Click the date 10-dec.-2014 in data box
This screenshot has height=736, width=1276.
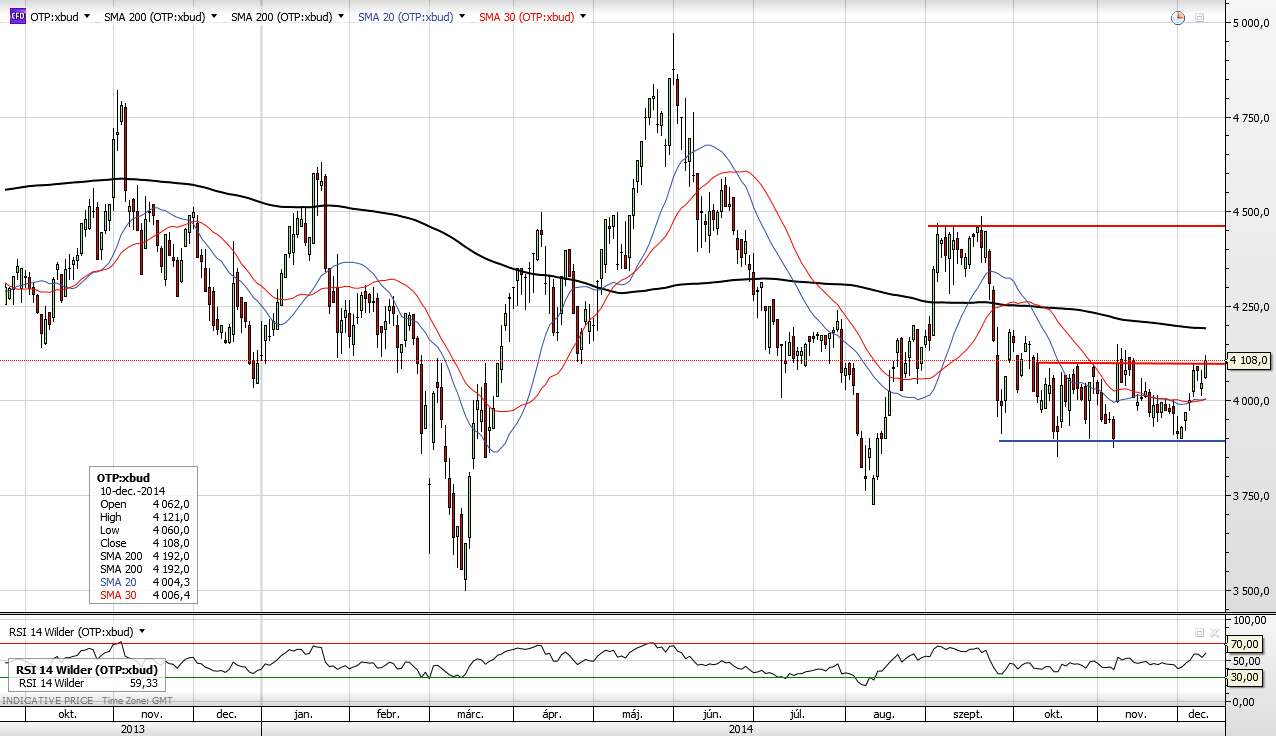(x=133, y=491)
